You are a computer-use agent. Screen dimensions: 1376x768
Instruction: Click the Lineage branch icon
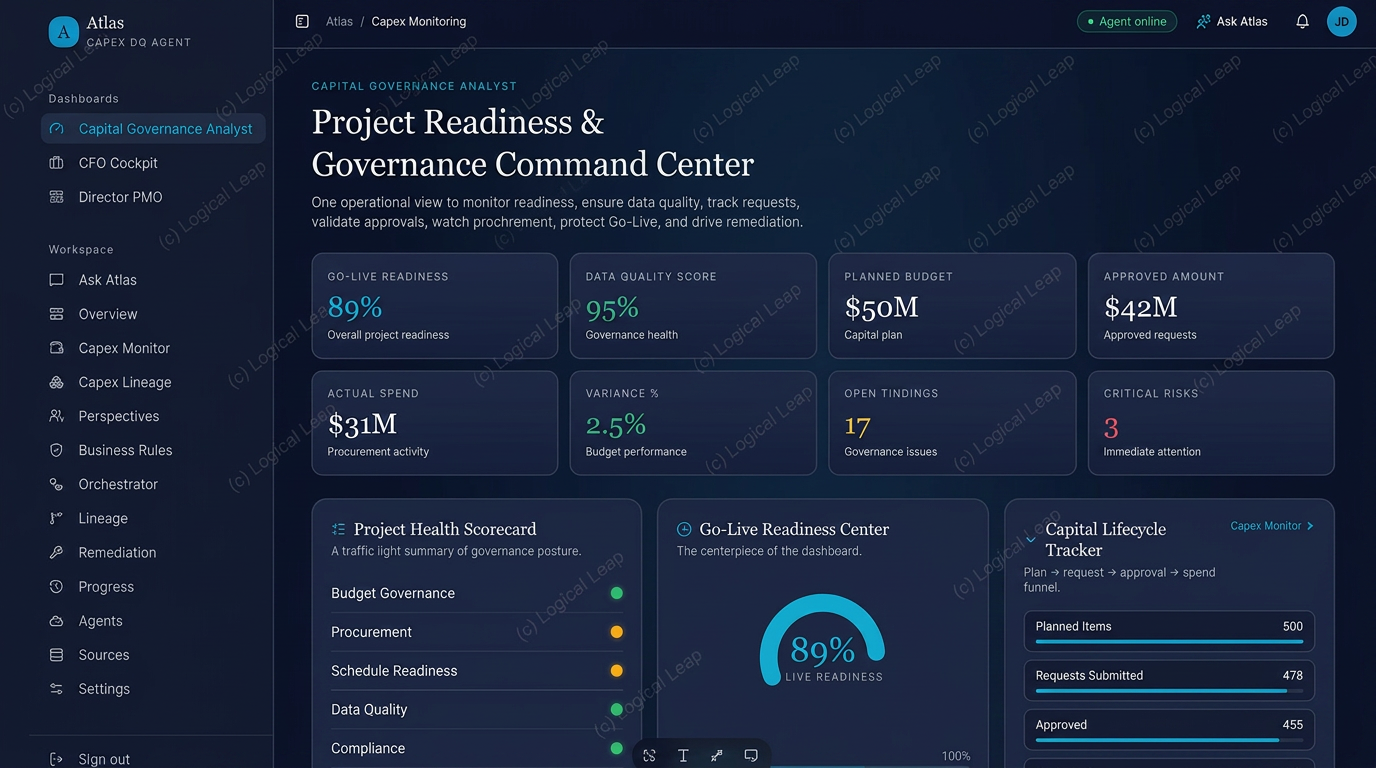(57, 518)
